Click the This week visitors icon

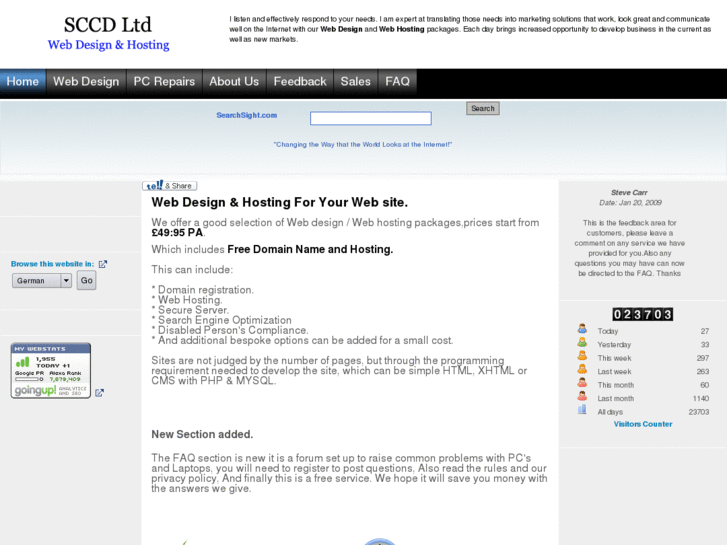[582, 356]
